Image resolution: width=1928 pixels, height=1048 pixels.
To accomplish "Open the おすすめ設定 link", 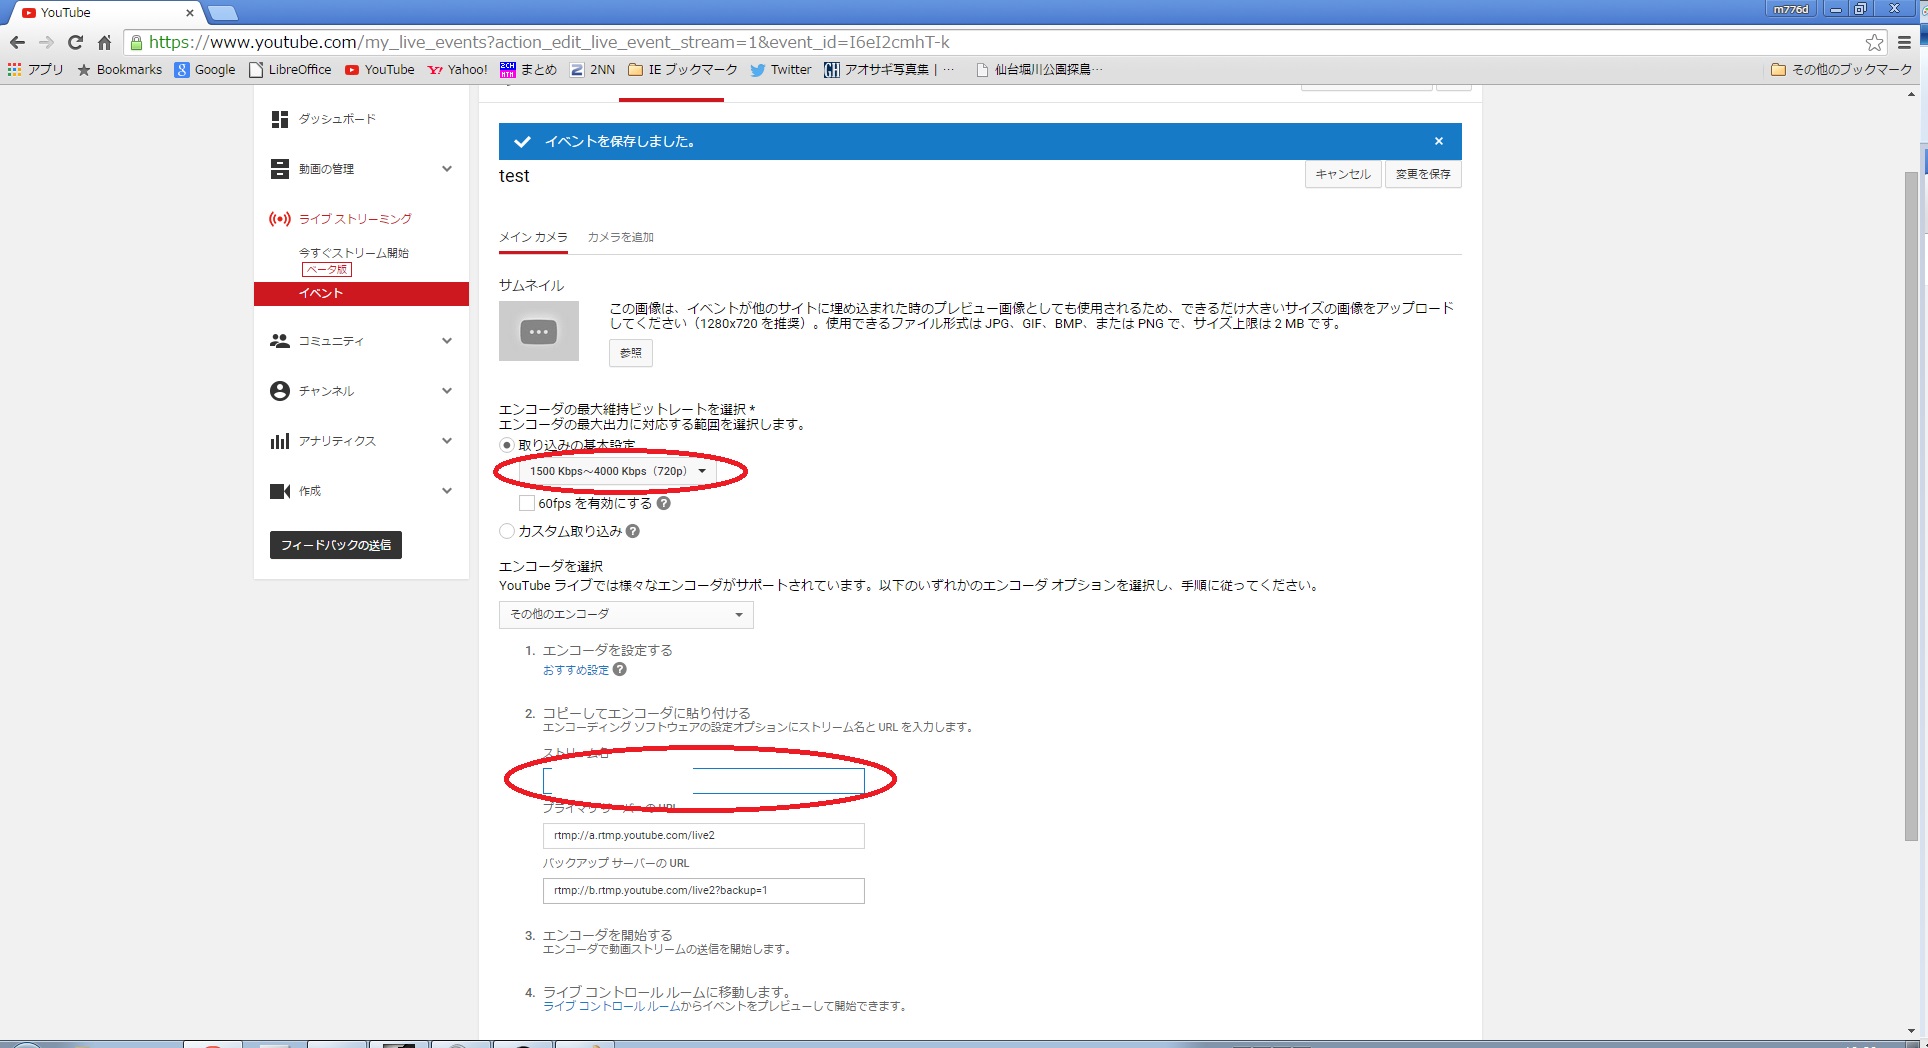I will 576,670.
